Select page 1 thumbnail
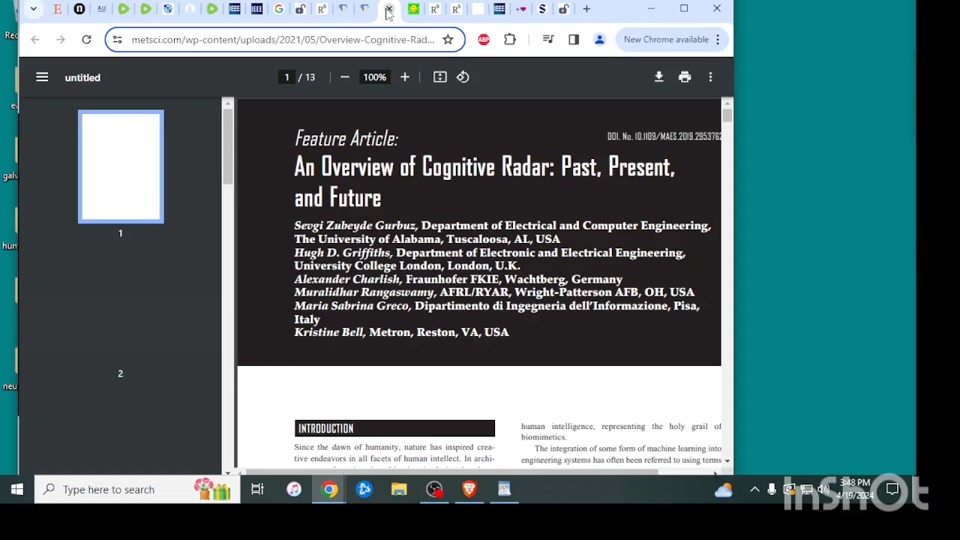This screenshot has width=960, height=540. click(x=121, y=167)
